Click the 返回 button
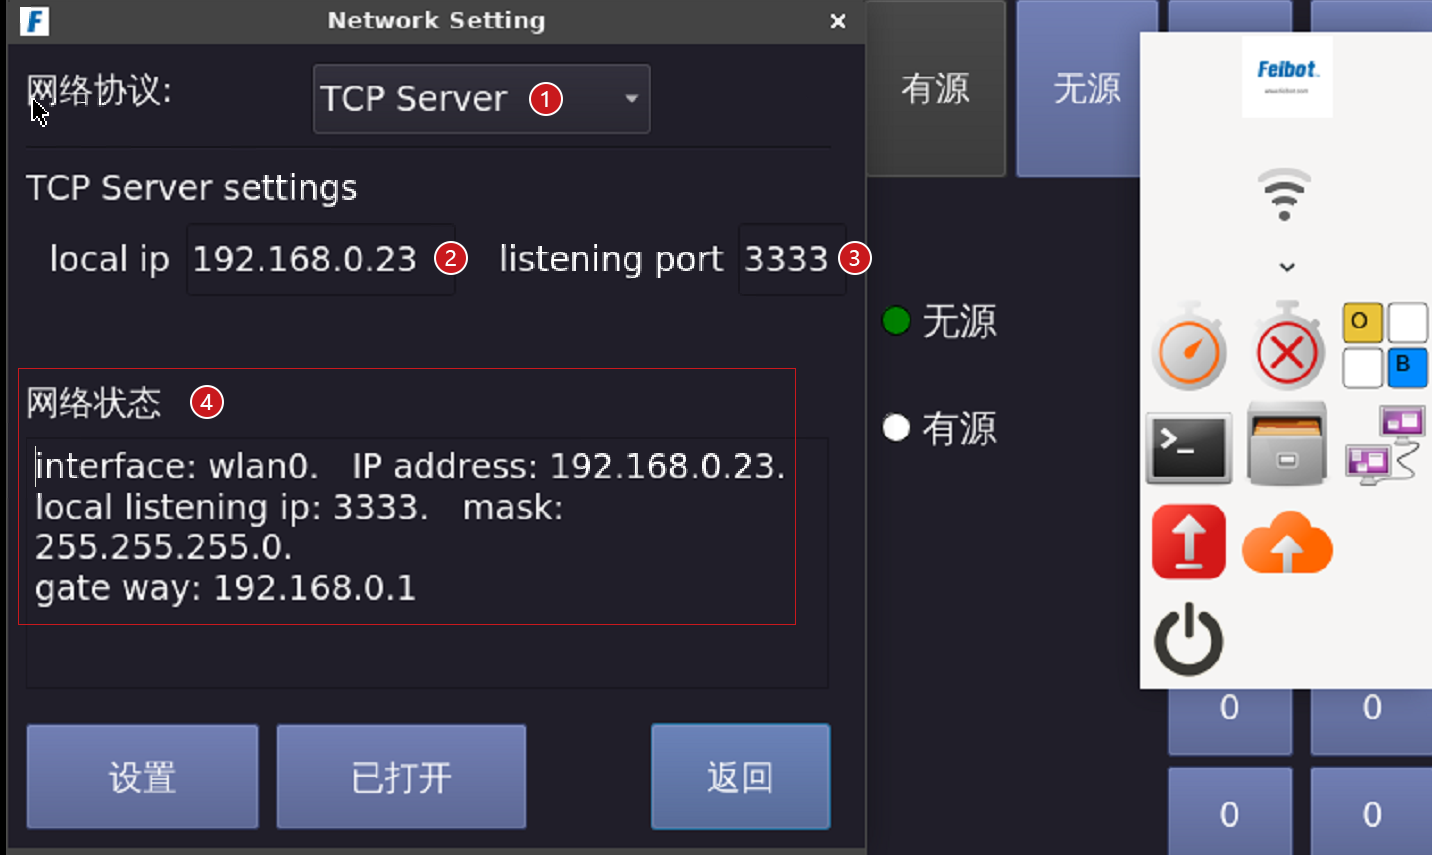1432x855 pixels. 741,777
